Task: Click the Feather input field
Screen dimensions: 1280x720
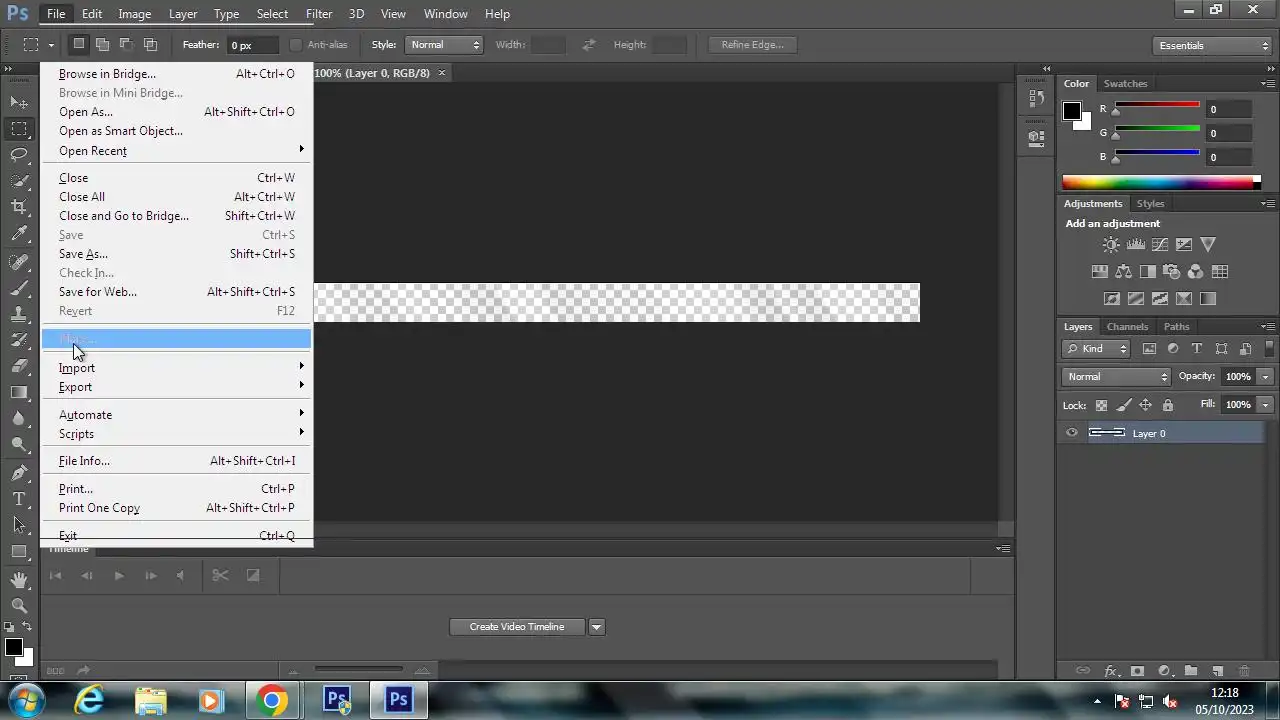Action: point(253,45)
